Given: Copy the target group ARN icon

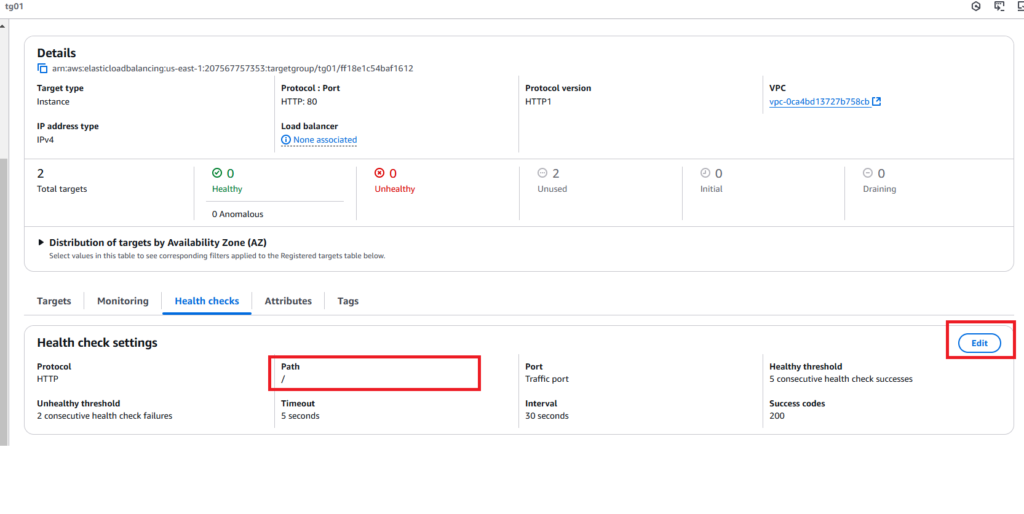Looking at the screenshot, I should pyautogui.click(x=42, y=69).
